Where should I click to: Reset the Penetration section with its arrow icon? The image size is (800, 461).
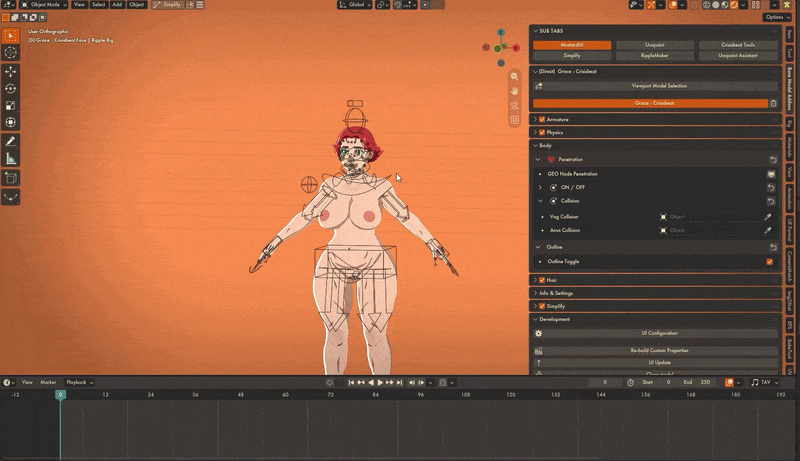(x=773, y=160)
